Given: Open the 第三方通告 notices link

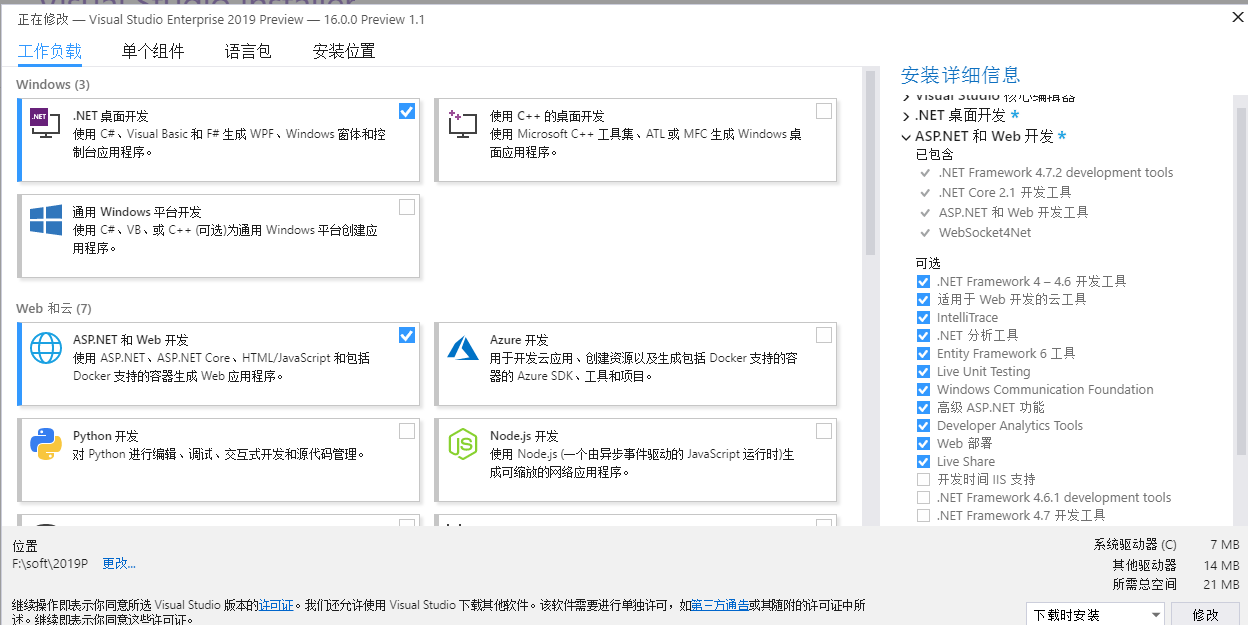Looking at the screenshot, I should point(720,605).
